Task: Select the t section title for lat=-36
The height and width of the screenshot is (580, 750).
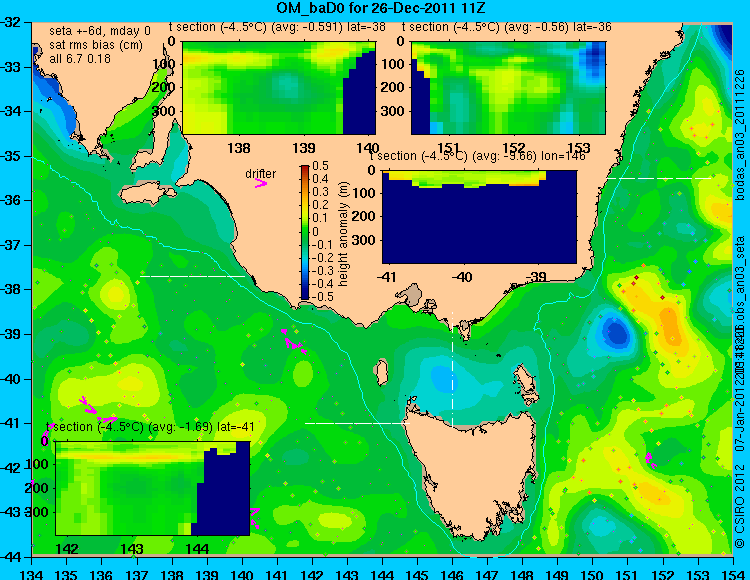Action: coord(507,27)
